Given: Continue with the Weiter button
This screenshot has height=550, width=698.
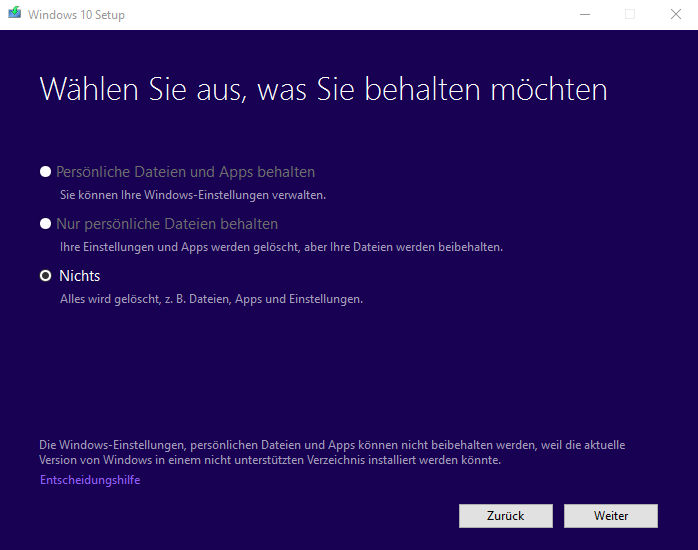Looking at the screenshot, I should coord(611,516).
